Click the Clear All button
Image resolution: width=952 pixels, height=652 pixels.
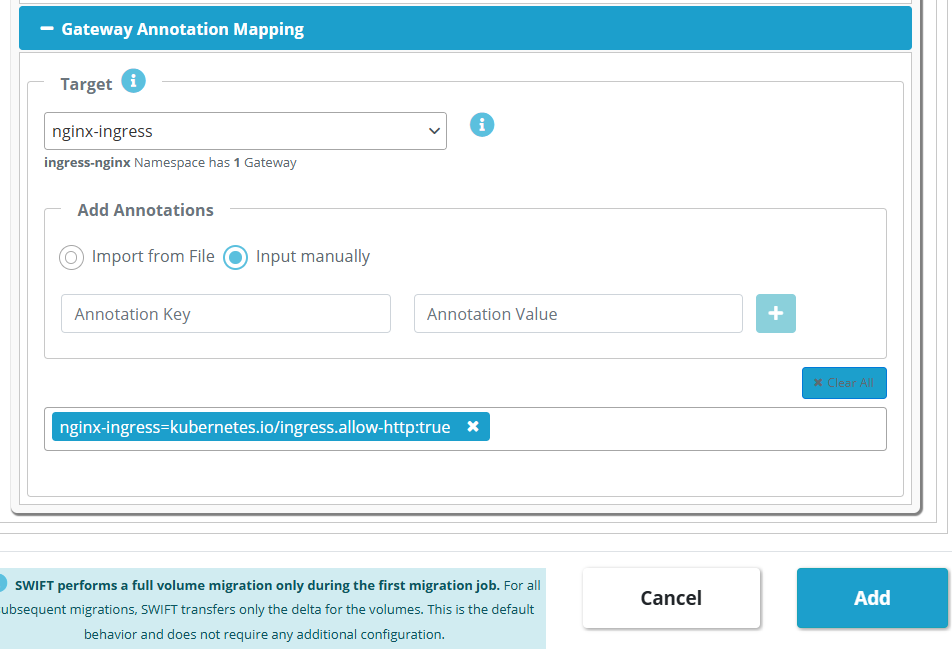[844, 383]
